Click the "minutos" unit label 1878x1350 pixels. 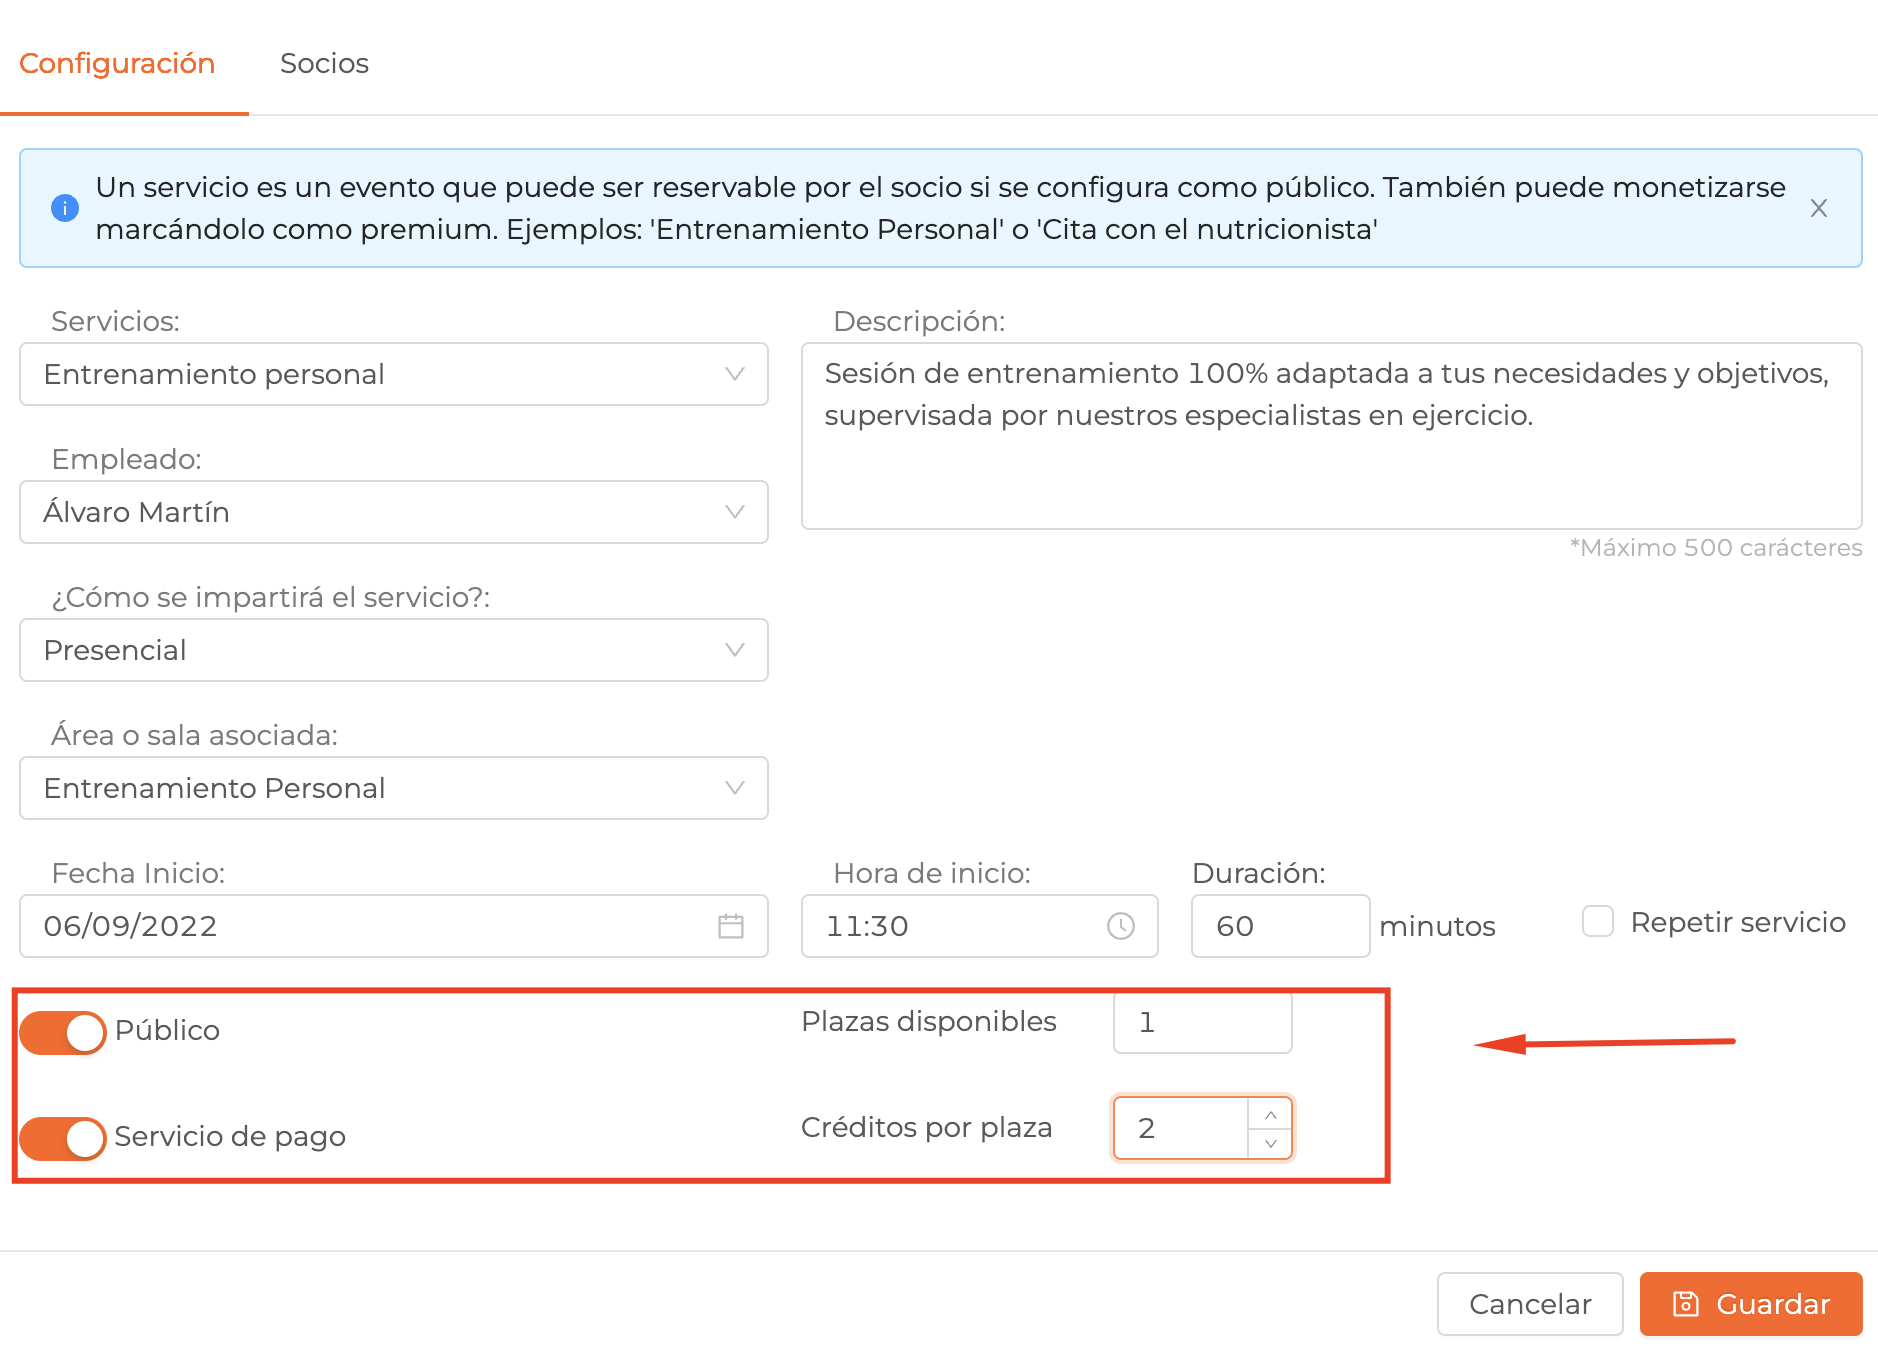[1437, 927]
